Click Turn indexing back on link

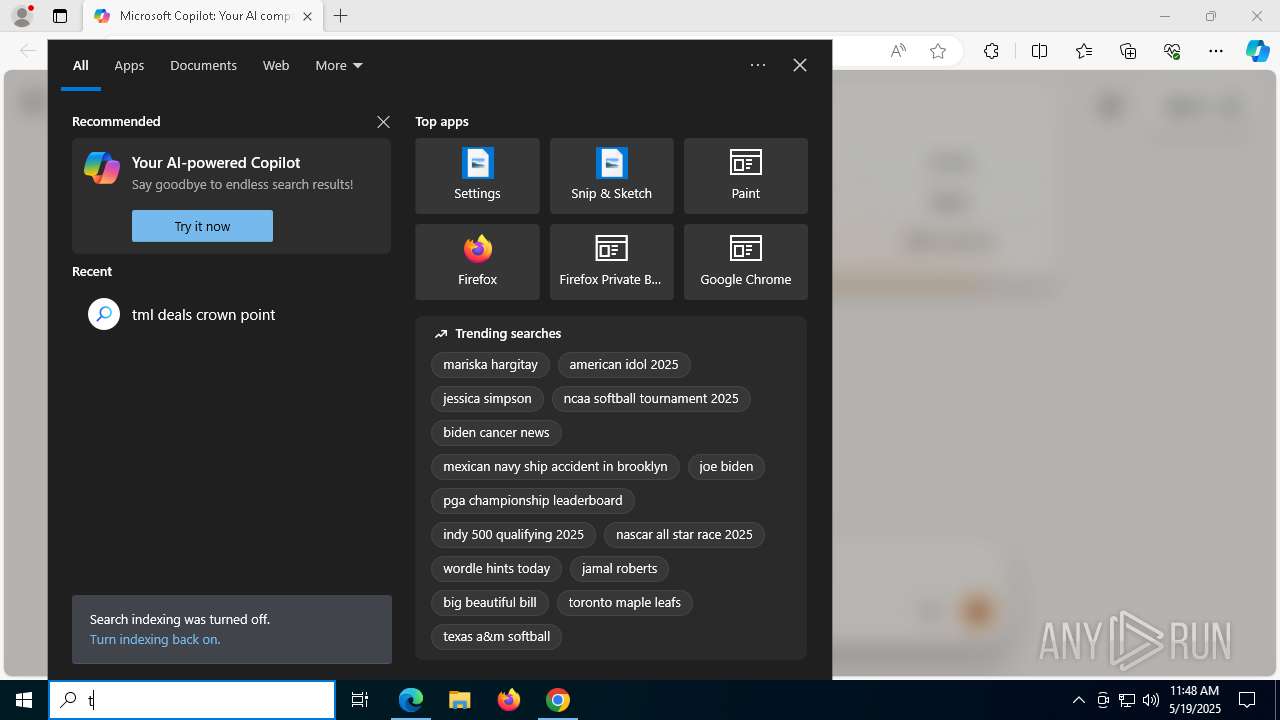click(x=155, y=639)
